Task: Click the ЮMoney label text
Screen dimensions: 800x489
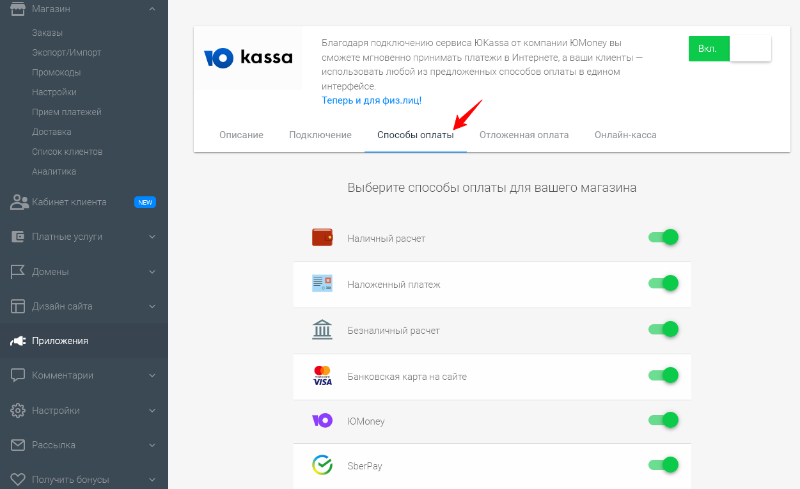Action: (x=366, y=422)
